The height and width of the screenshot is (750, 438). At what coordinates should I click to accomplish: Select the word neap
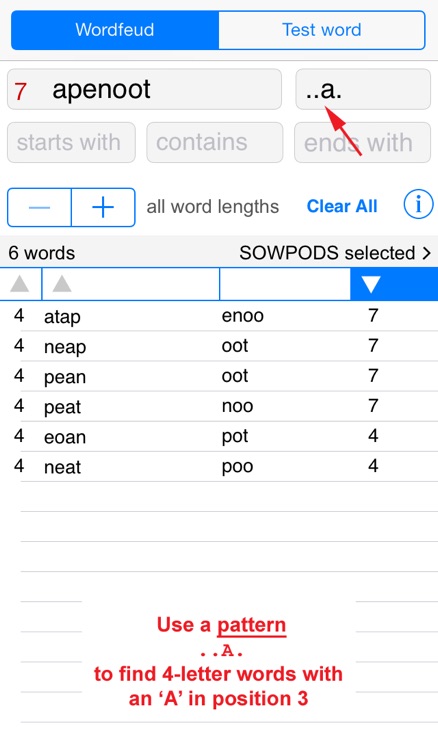point(65,347)
